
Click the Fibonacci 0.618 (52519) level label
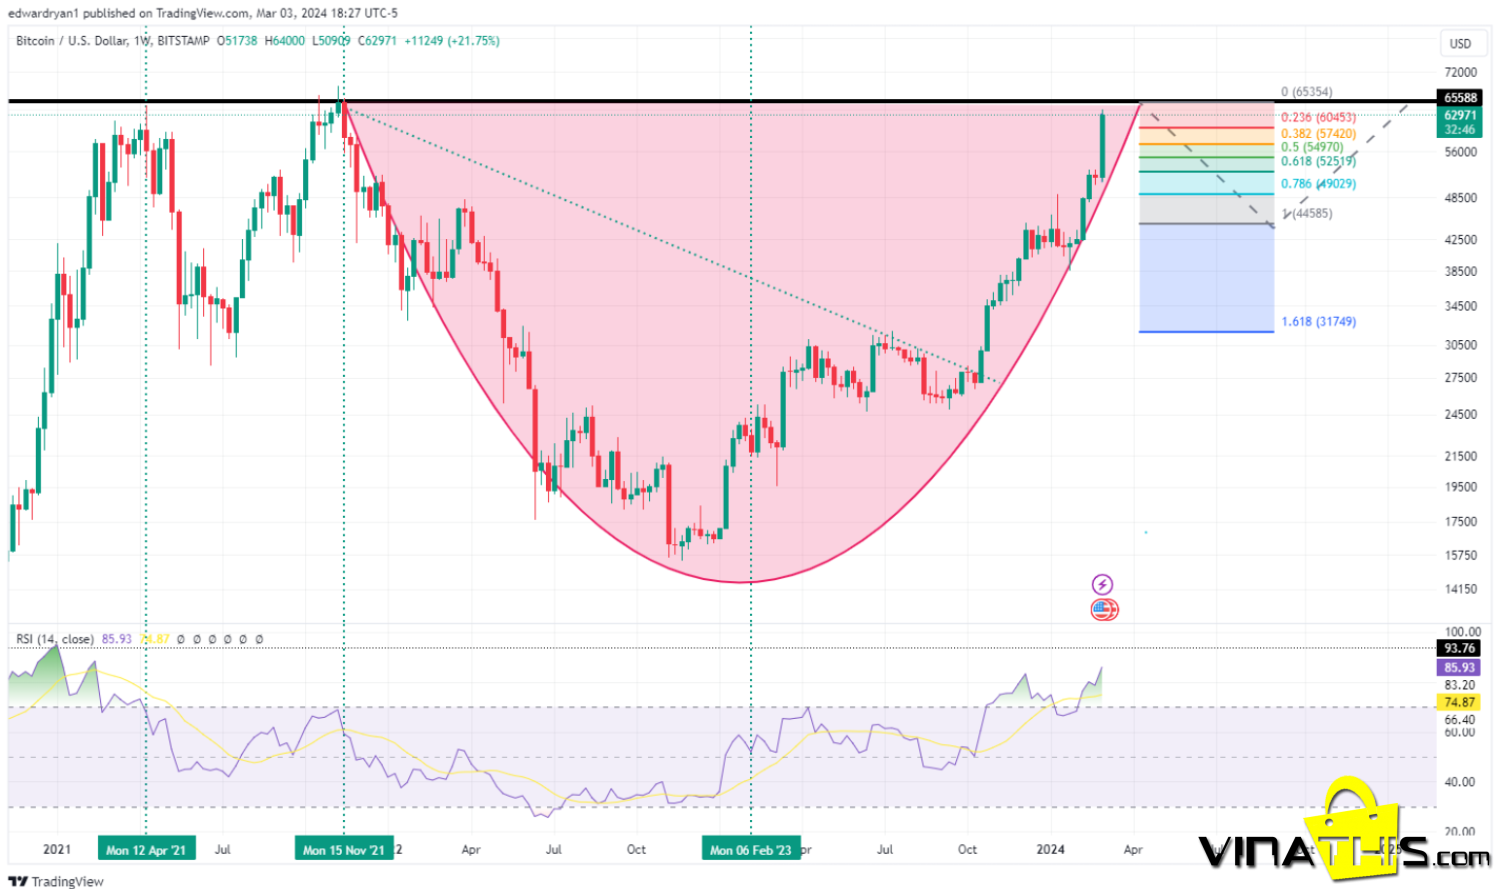(x=1318, y=161)
